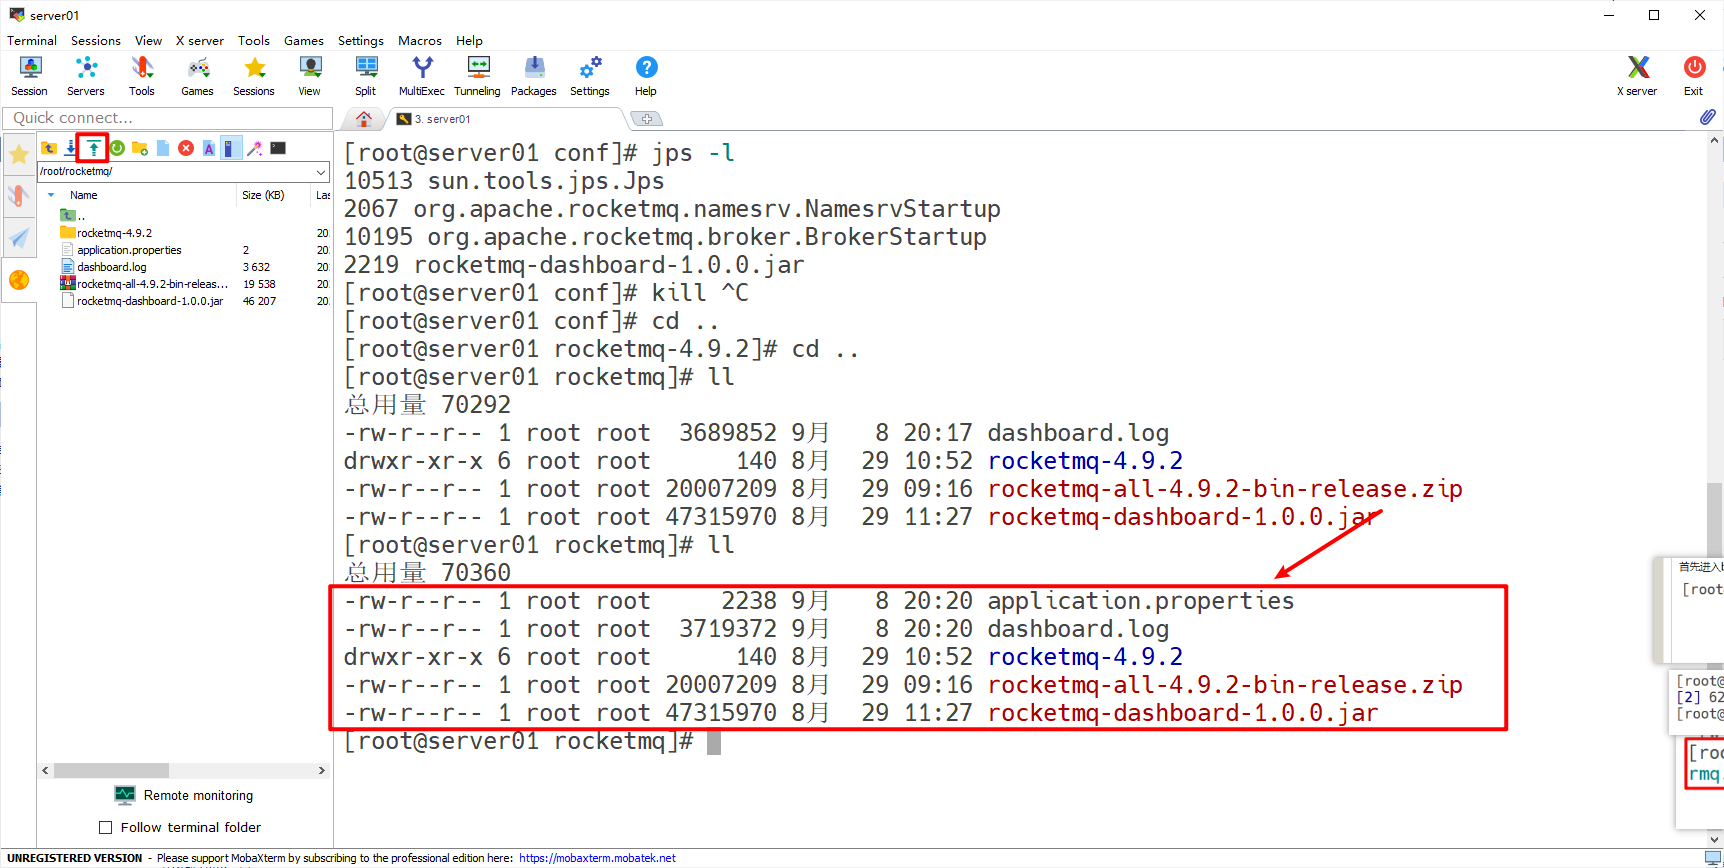Go to the home tab

click(x=364, y=119)
